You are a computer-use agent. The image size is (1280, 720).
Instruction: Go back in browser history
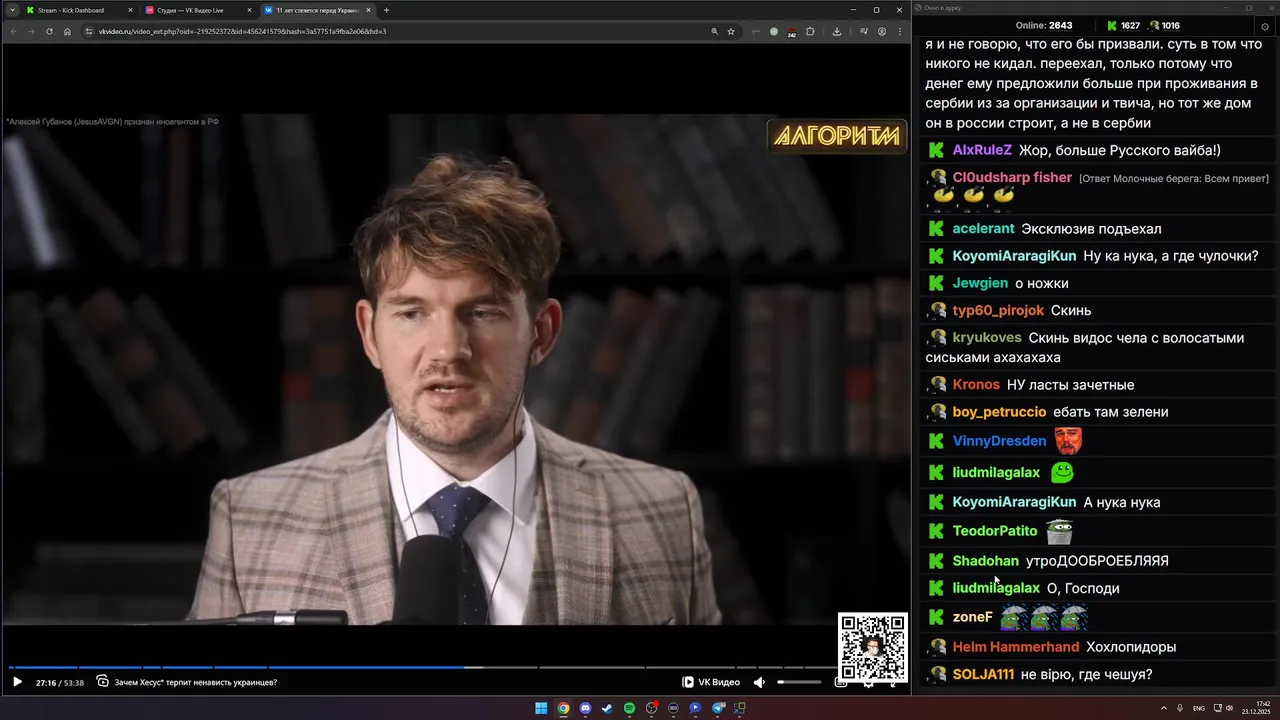pos(13,31)
